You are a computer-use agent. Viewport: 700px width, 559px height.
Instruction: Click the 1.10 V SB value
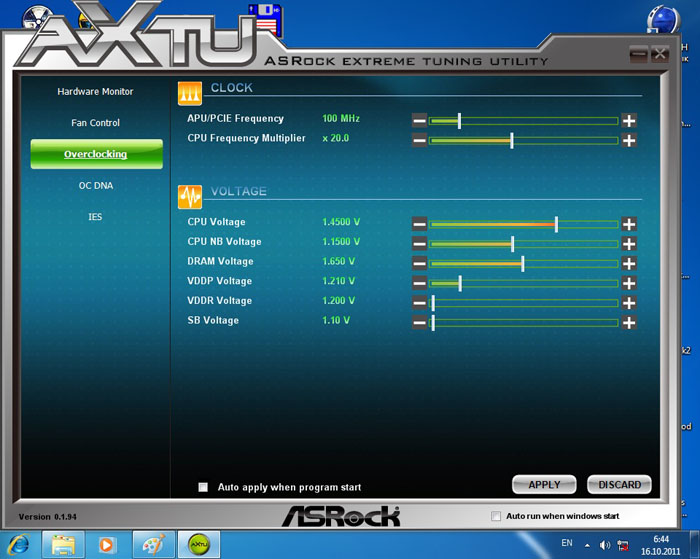336,320
